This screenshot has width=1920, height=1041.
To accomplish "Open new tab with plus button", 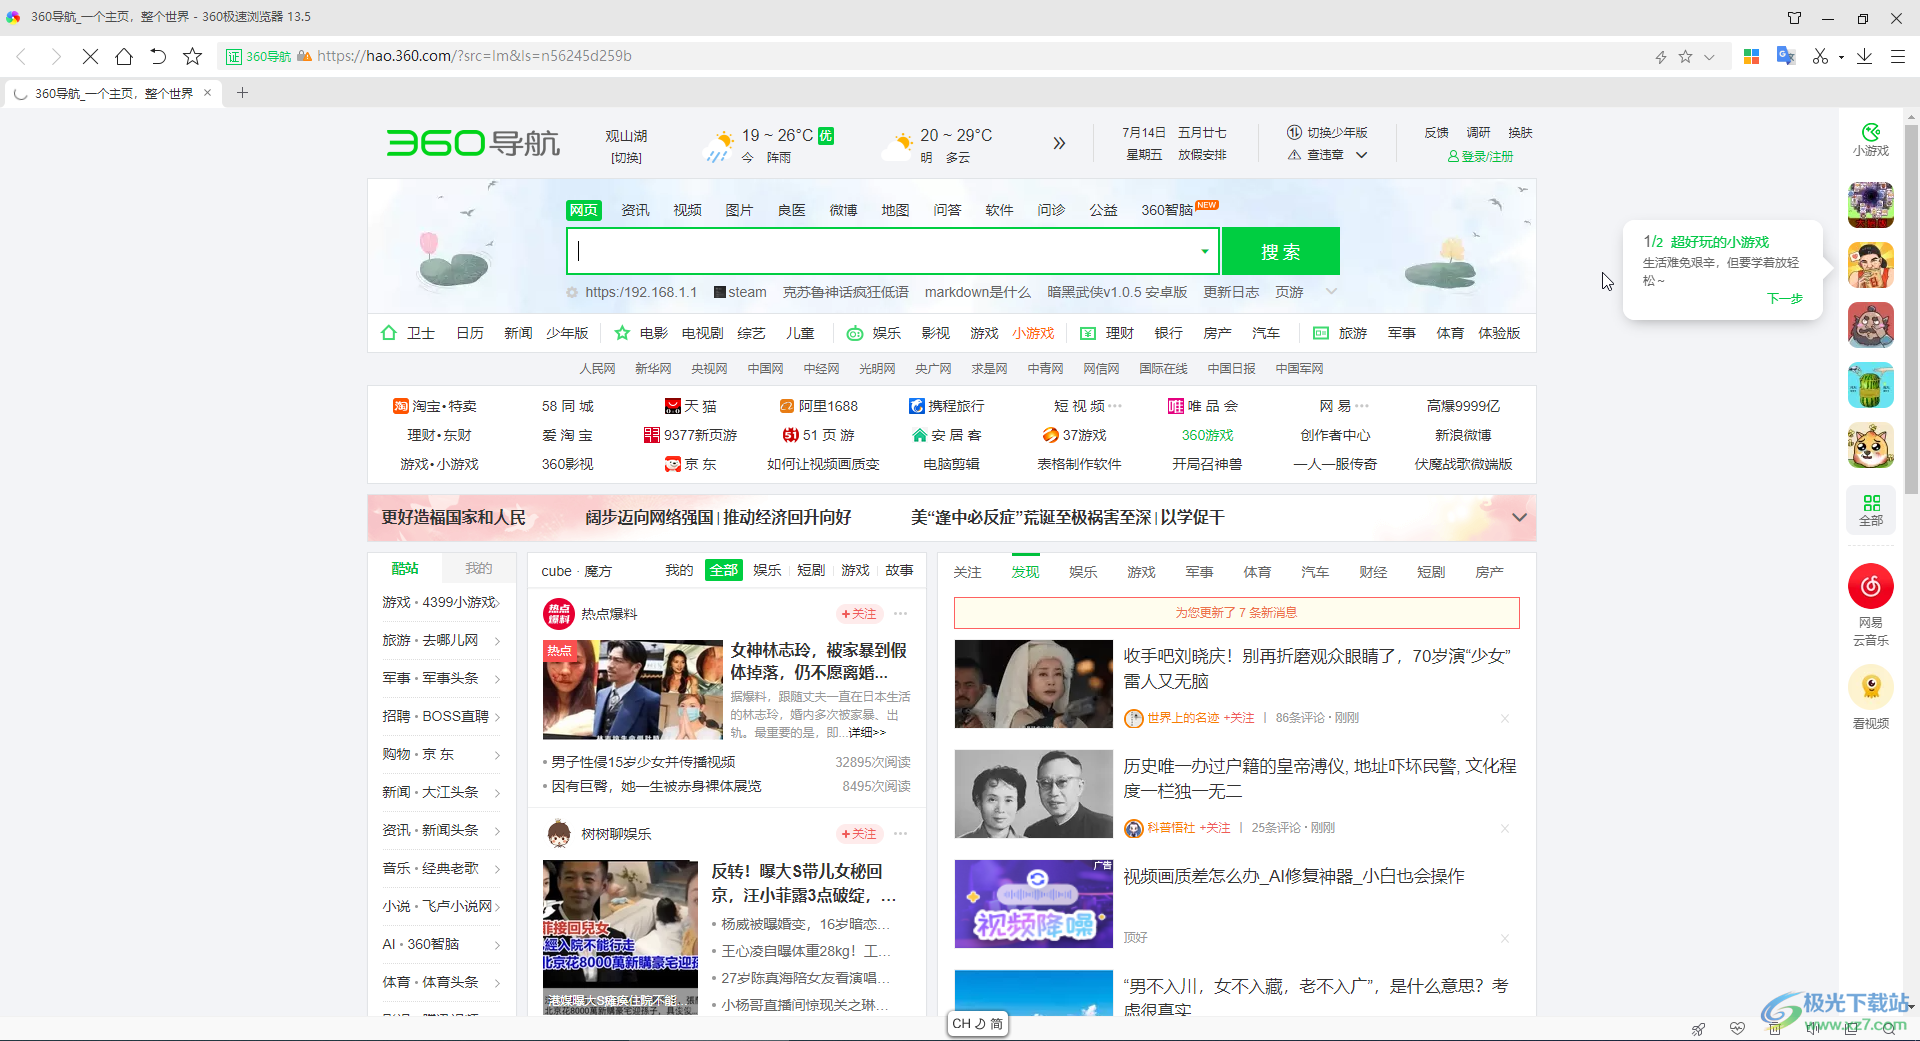I will coord(242,93).
